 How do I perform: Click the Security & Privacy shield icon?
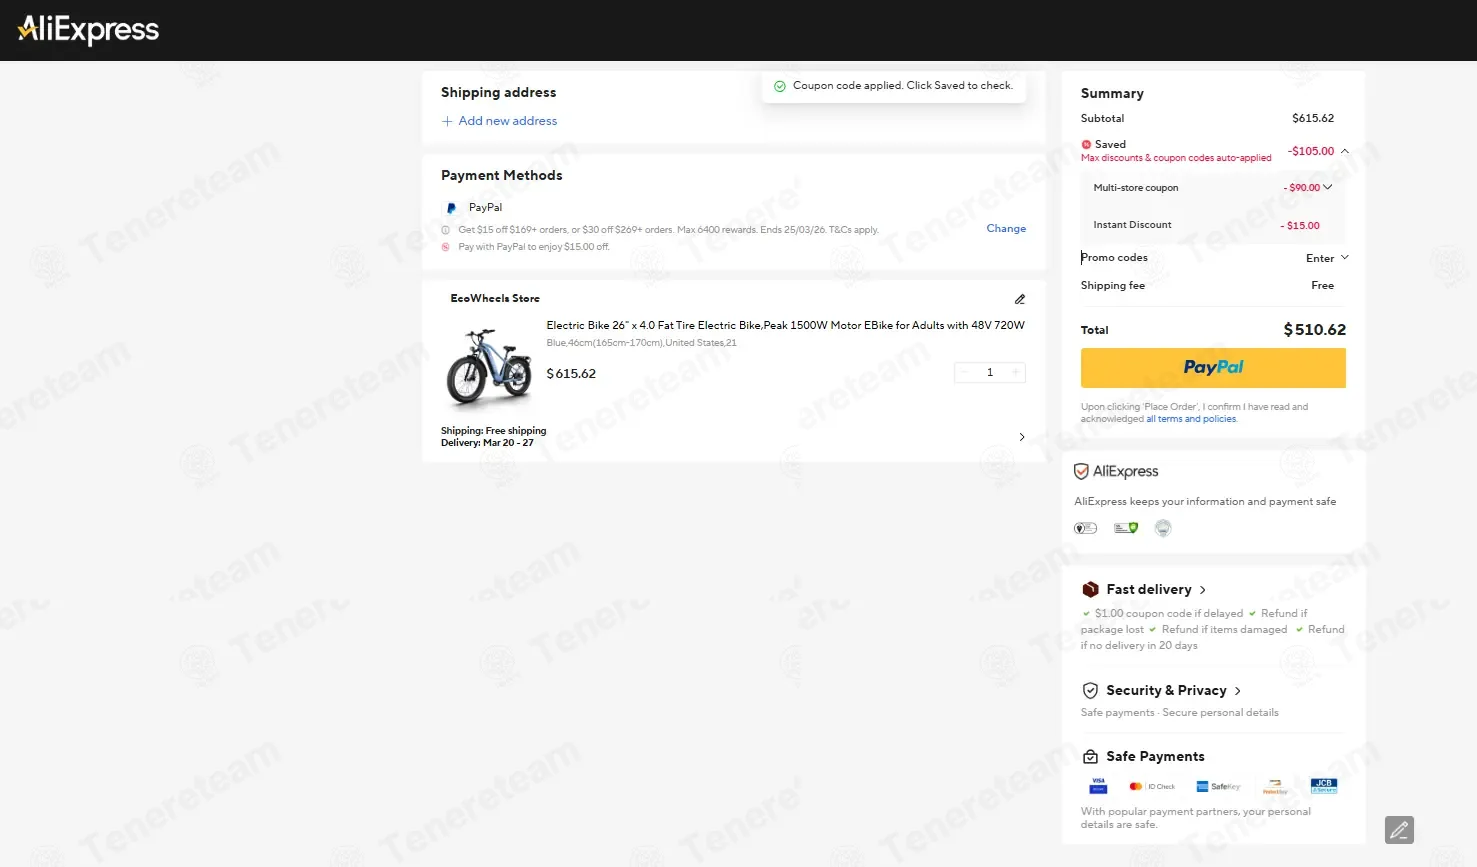1090,691
